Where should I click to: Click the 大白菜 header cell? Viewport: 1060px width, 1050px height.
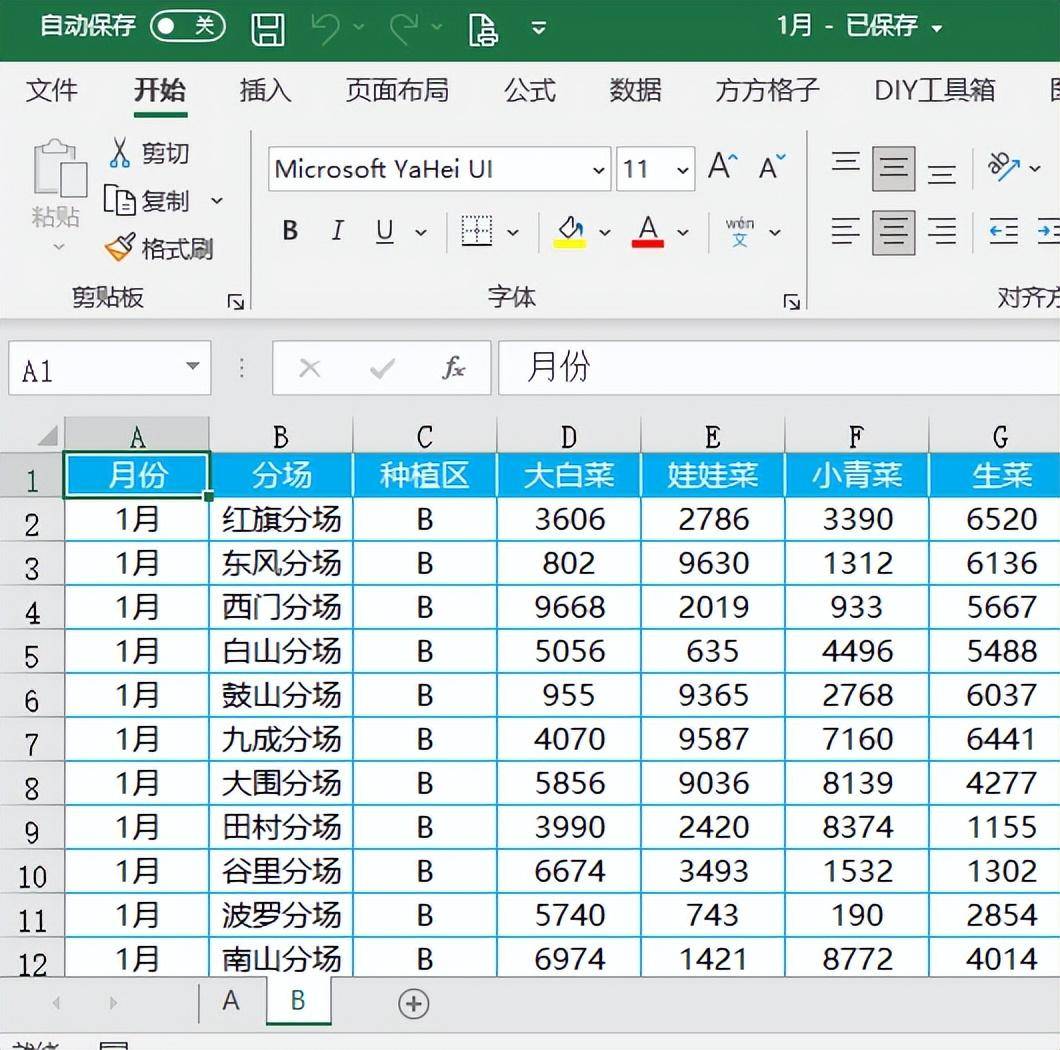point(569,475)
